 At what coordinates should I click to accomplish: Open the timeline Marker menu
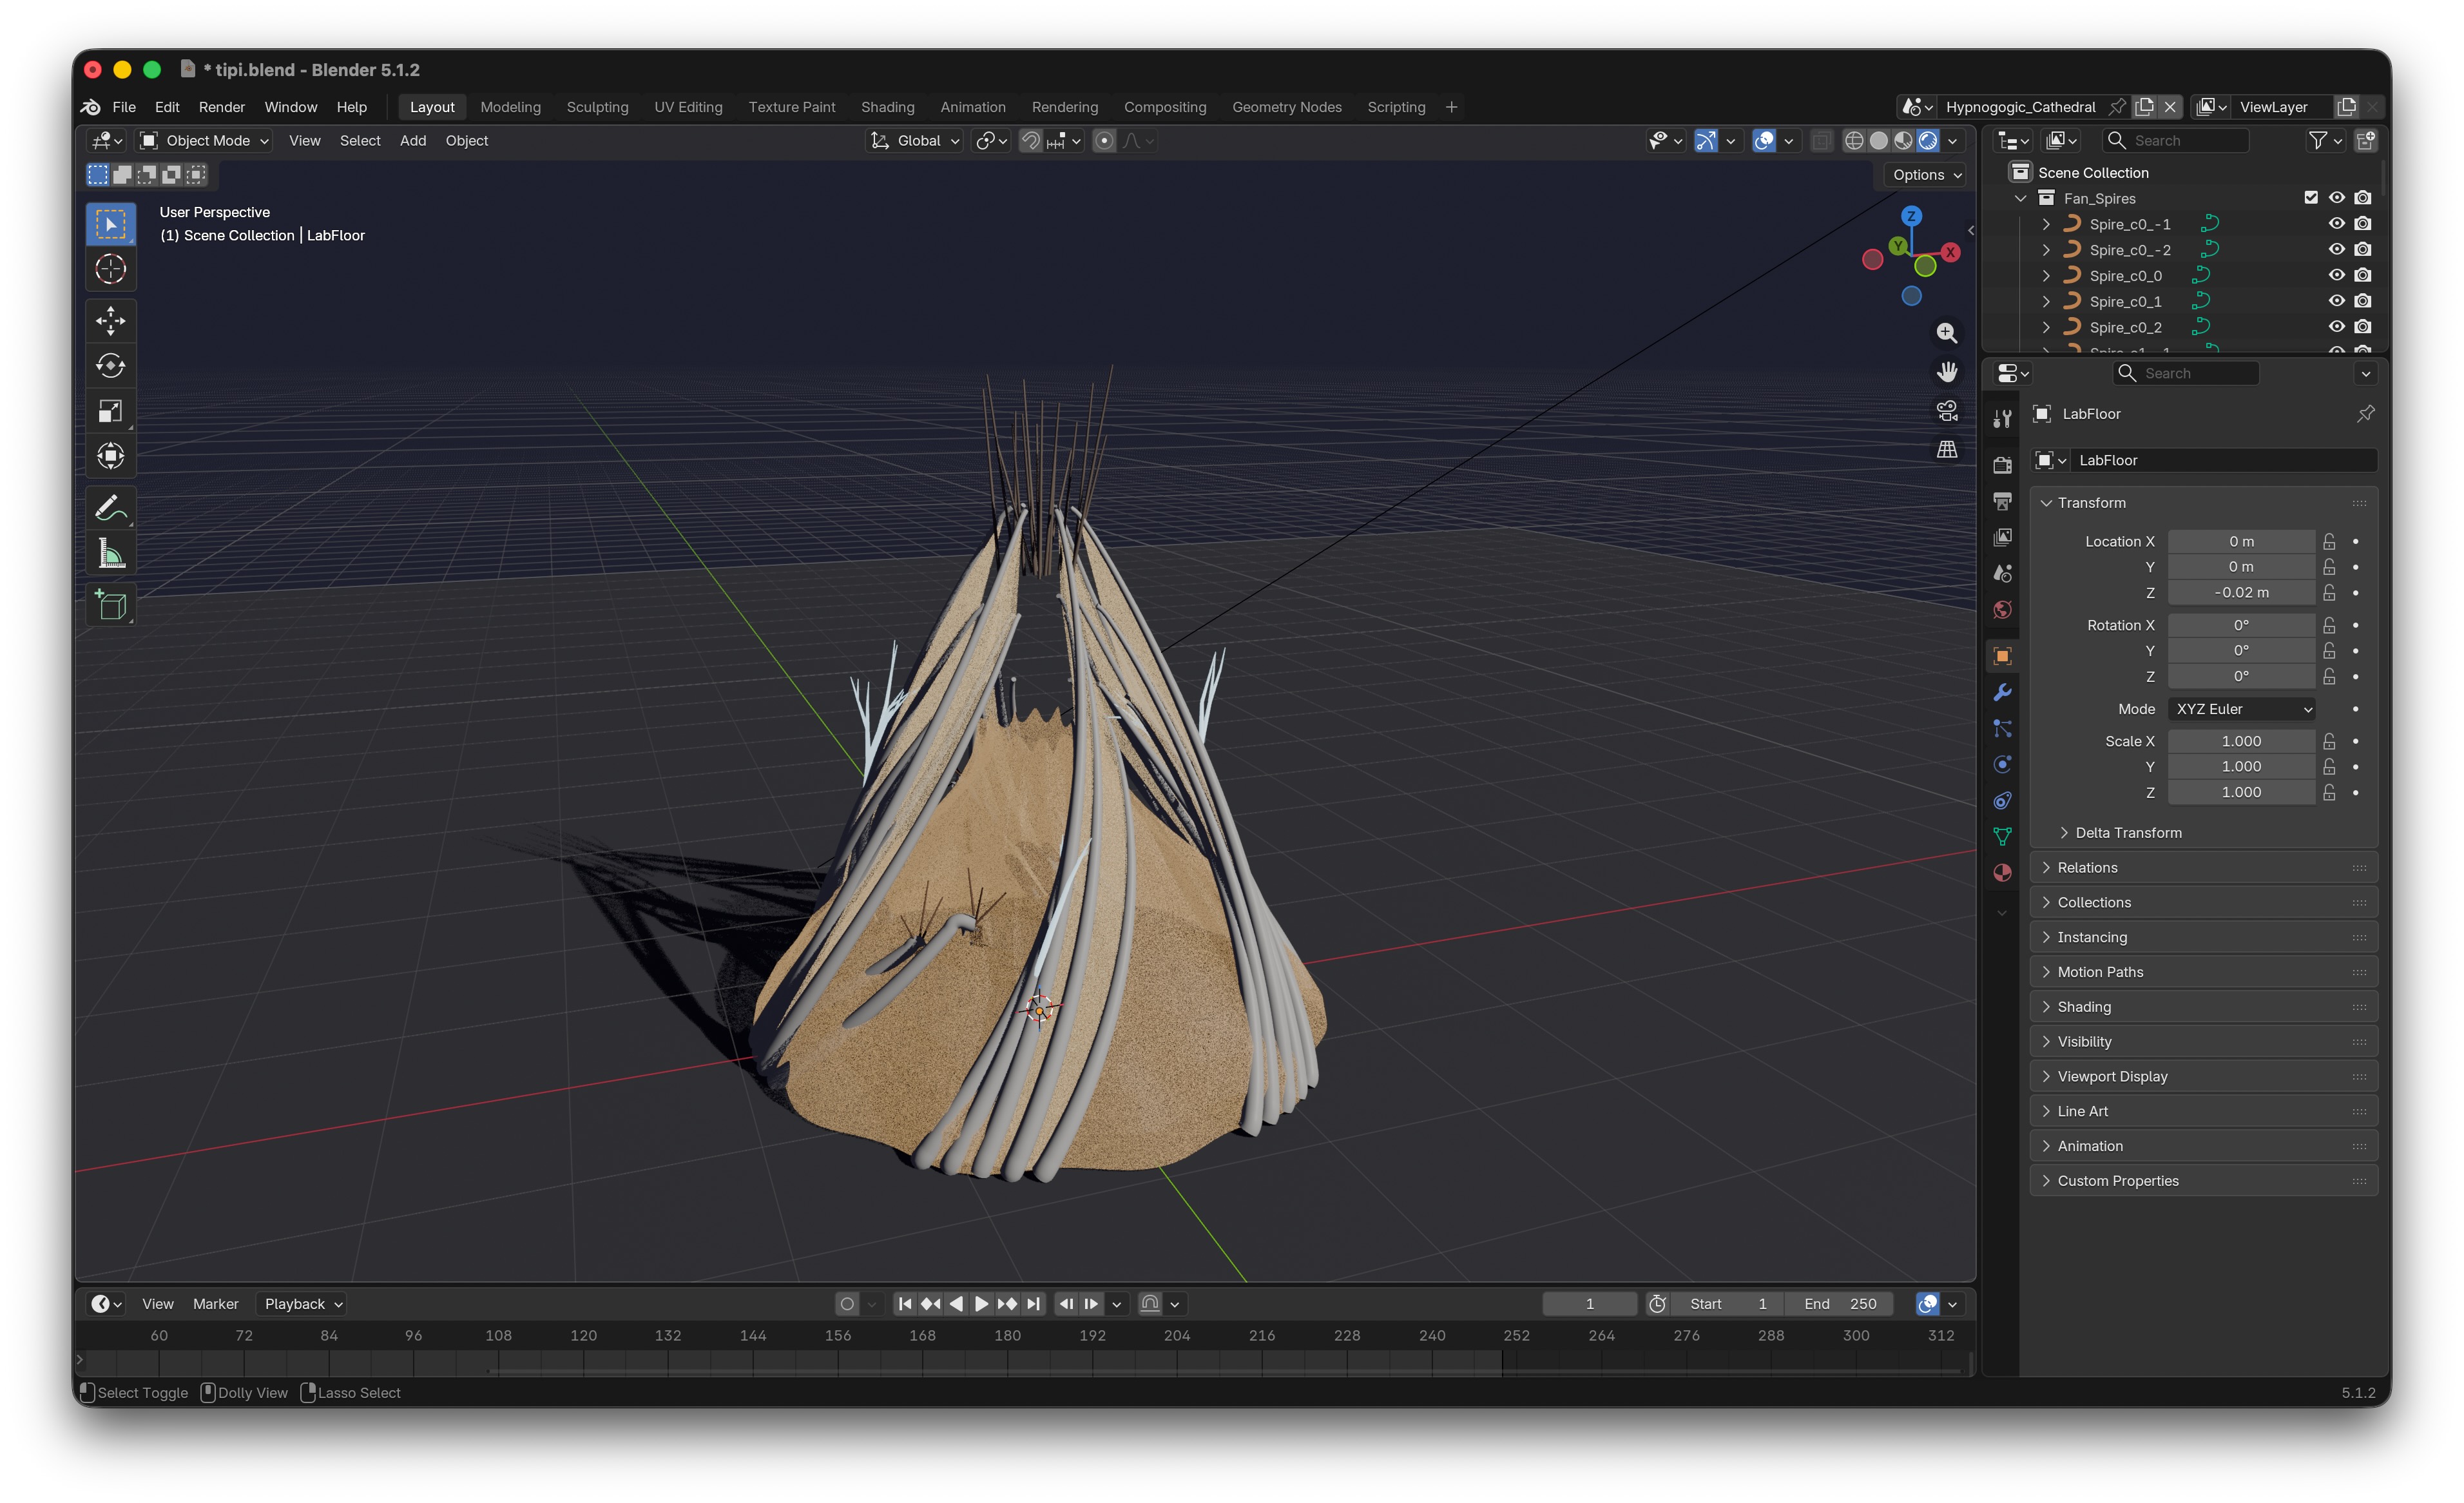pos(215,1304)
